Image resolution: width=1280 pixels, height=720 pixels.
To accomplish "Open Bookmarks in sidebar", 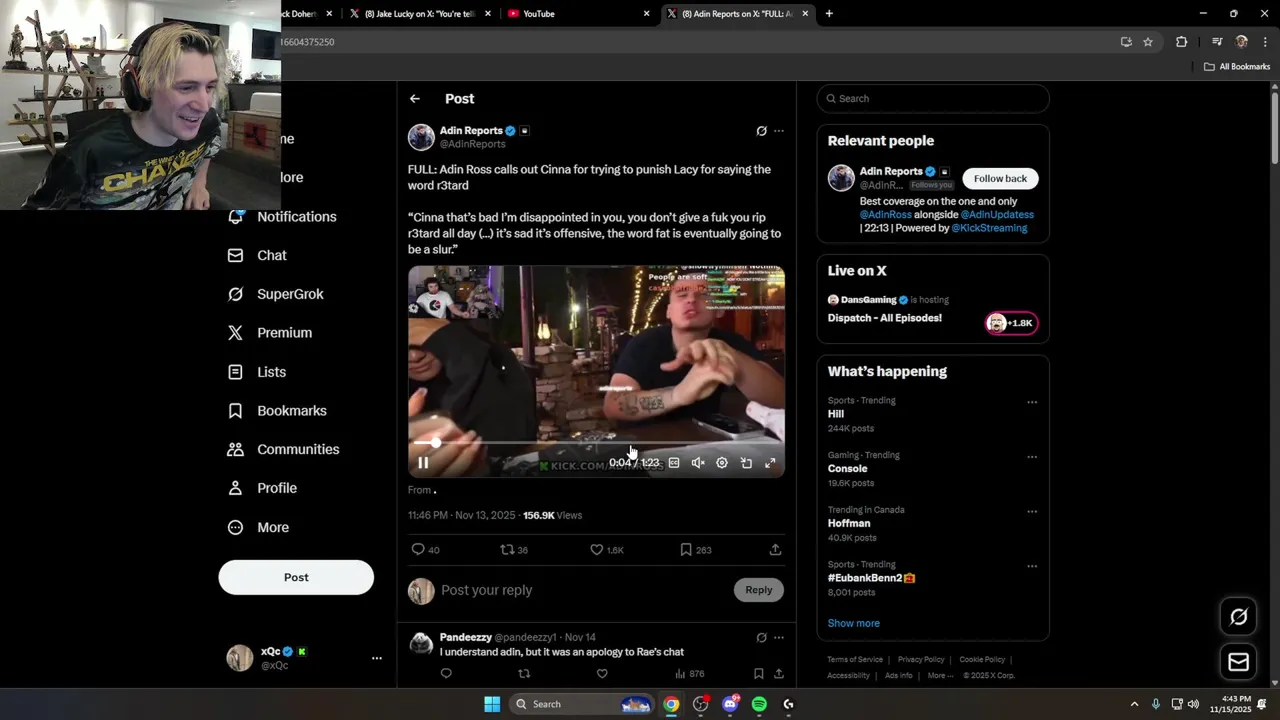I will click(x=277, y=411).
